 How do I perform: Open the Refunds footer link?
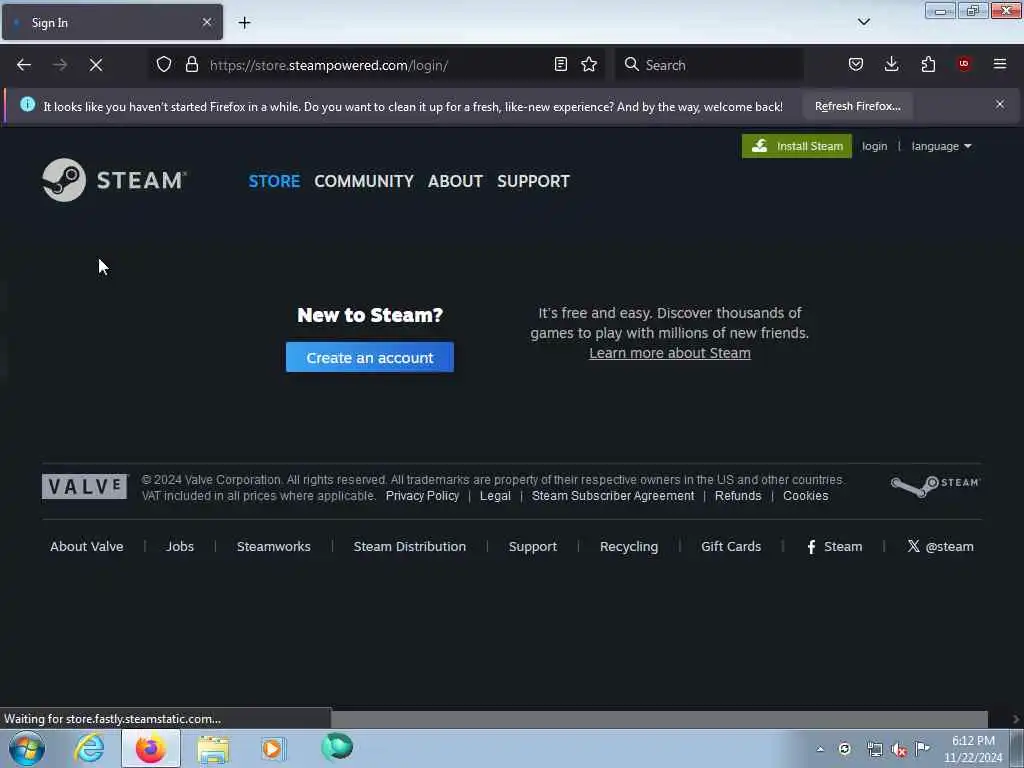pyautogui.click(x=738, y=496)
